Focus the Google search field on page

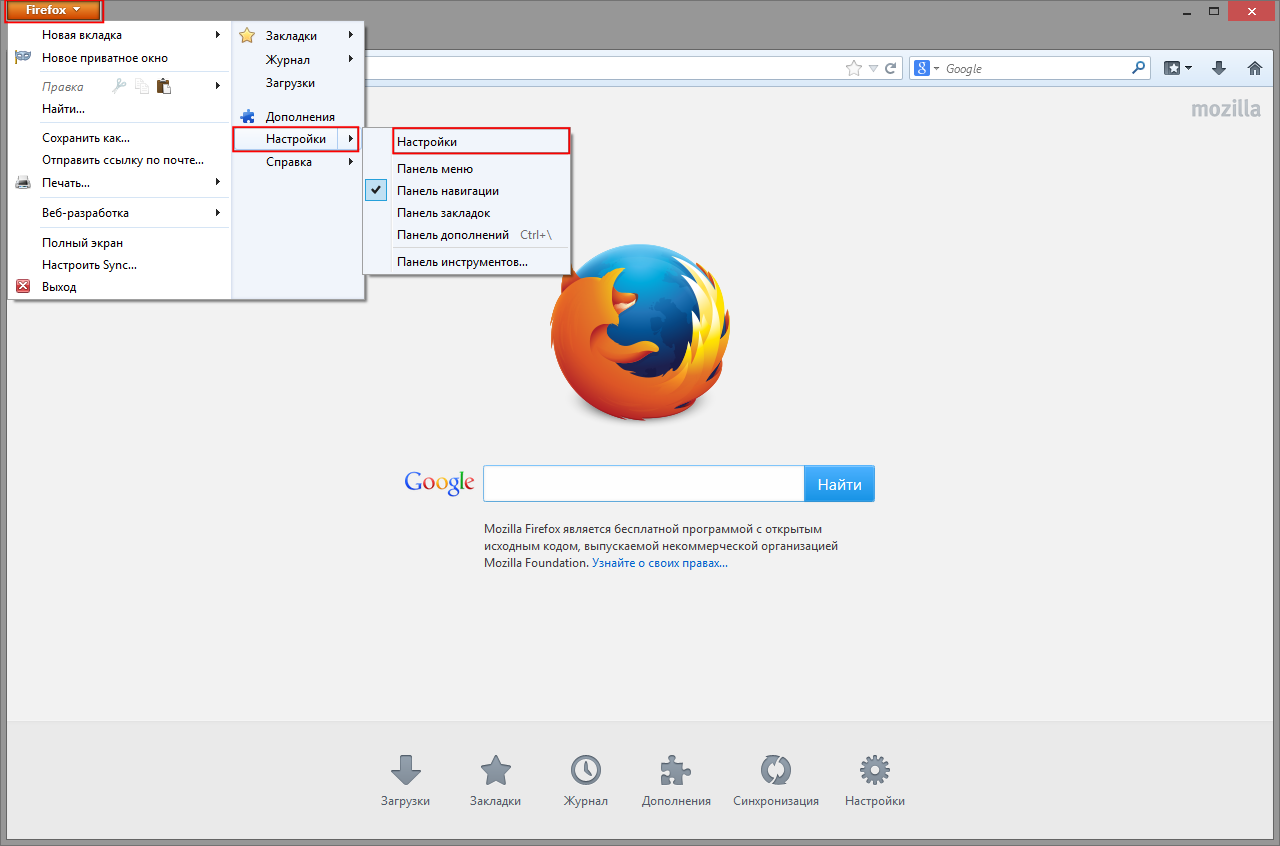click(644, 484)
